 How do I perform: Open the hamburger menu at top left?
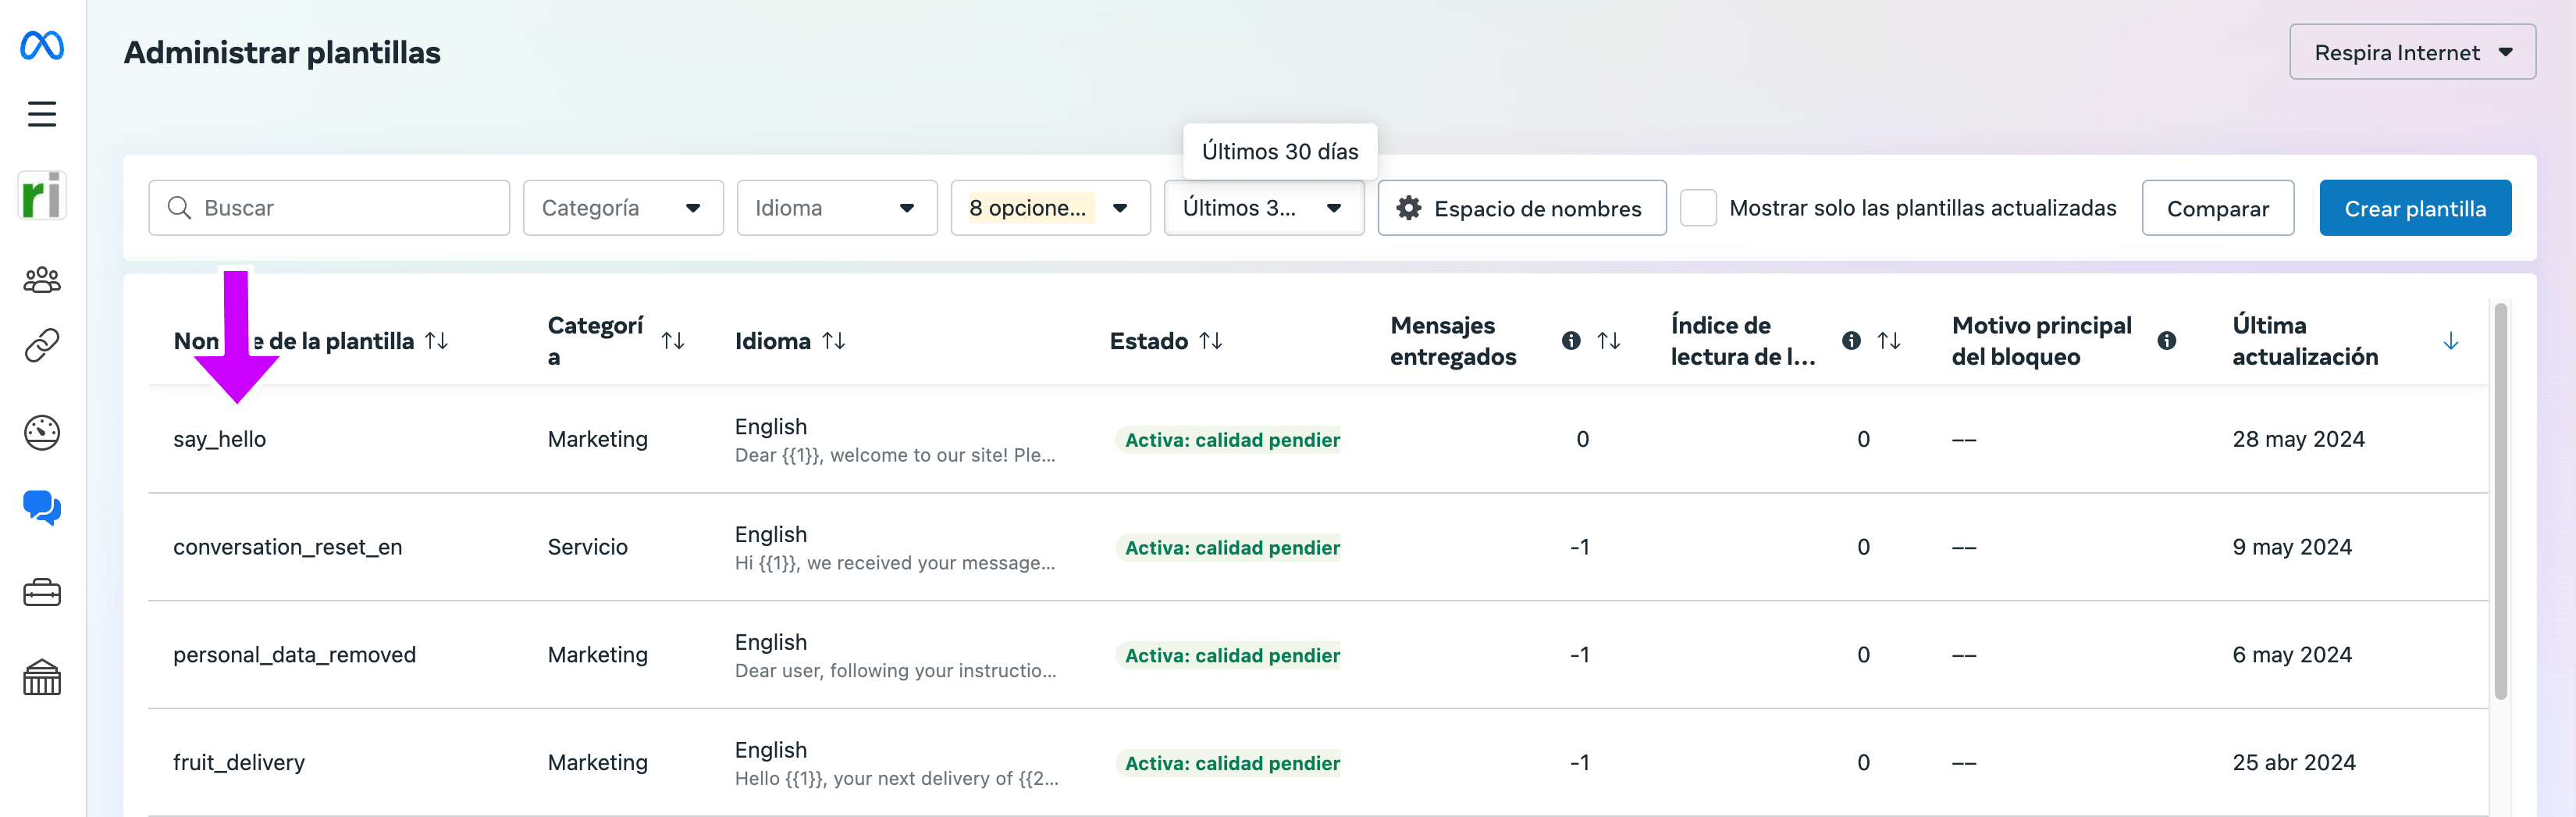click(41, 113)
